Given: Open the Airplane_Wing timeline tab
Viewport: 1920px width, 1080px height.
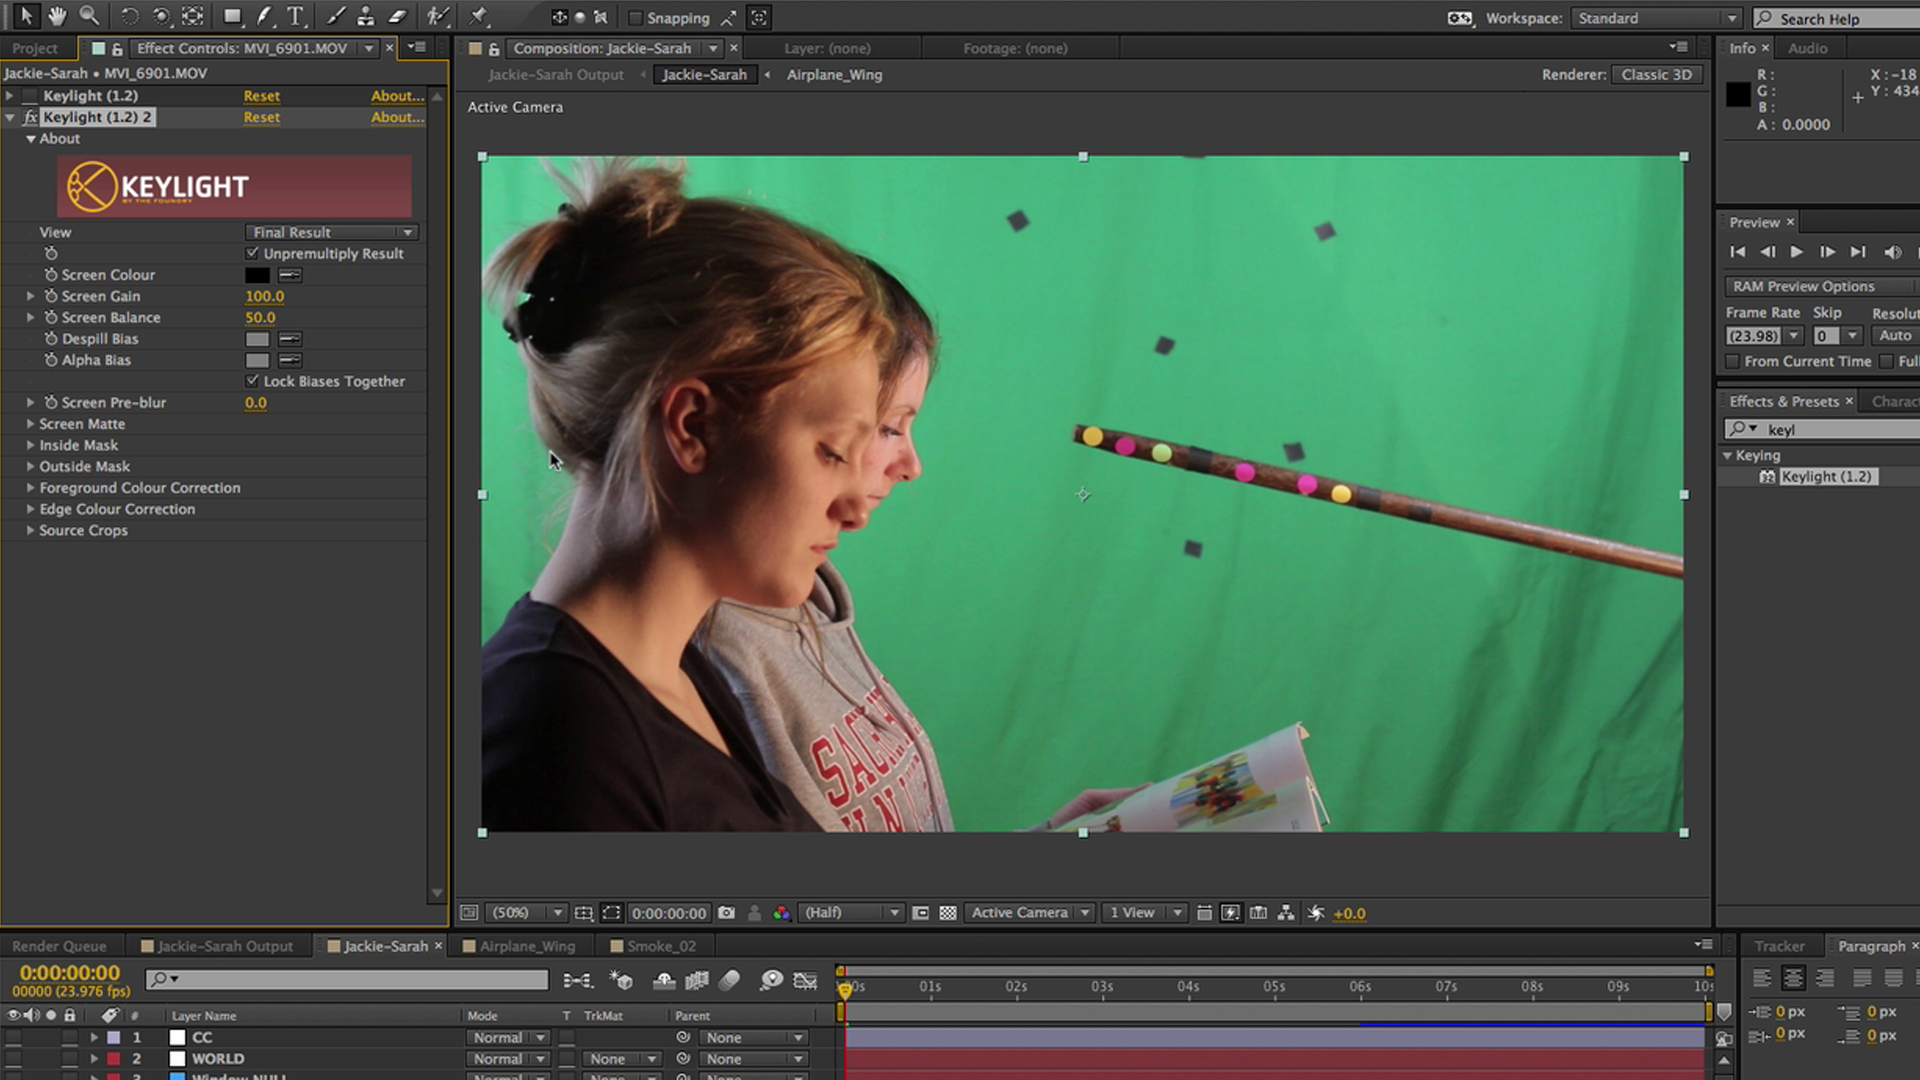Looking at the screenshot, I should tap(519, 946).
